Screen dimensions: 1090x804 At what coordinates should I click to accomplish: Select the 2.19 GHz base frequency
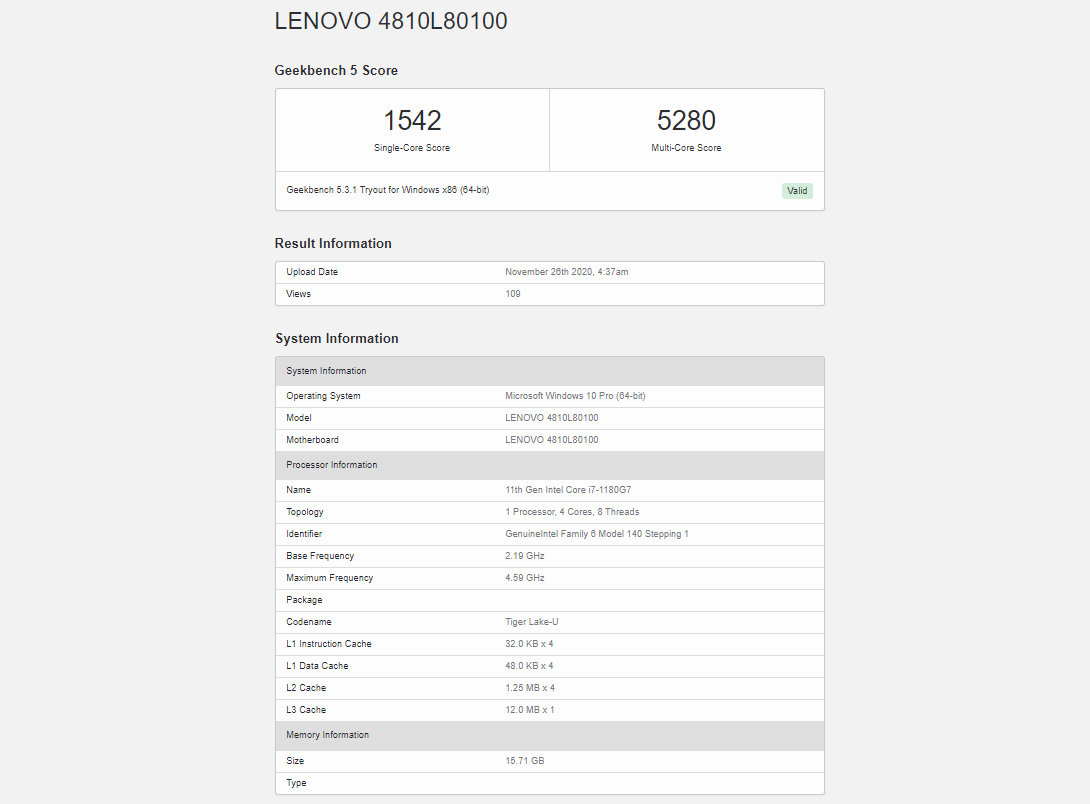[x=525, y=556]
